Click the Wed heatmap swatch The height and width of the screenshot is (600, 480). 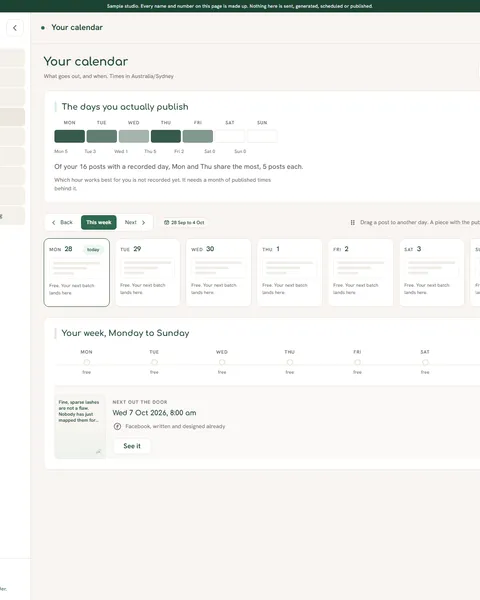click(x=134, y=136)
